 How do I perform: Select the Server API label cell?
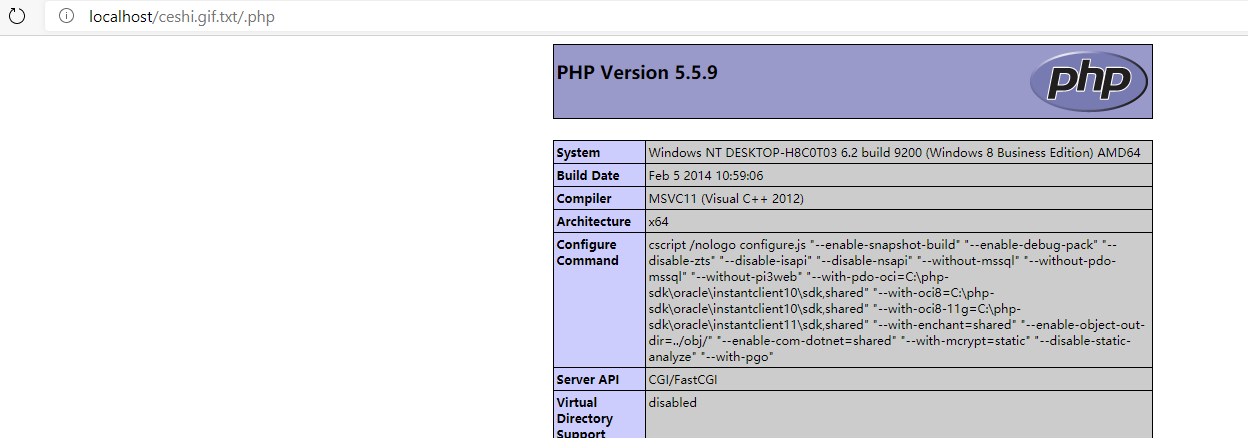coord(599,379)
